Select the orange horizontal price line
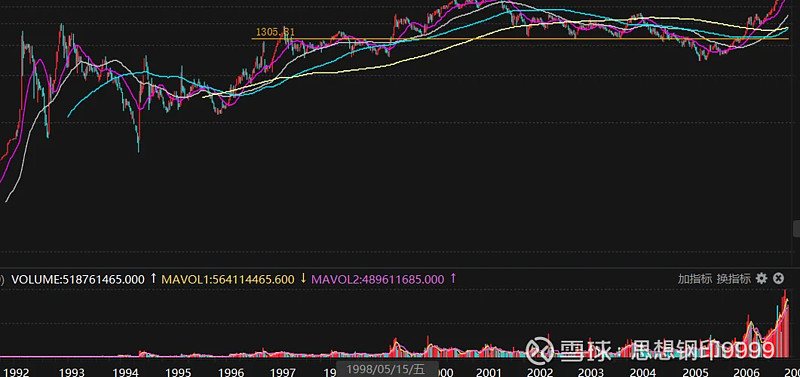Viewport: 800px width, 377px height. (520, 39)
